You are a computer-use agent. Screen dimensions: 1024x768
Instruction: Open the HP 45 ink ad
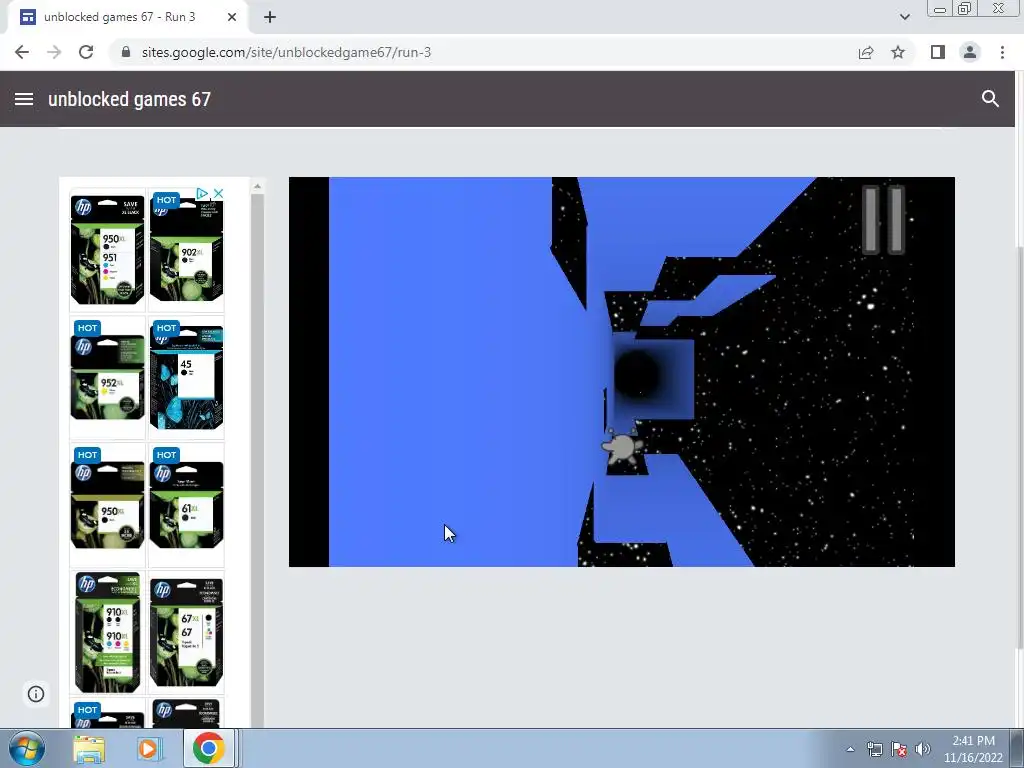pyautogui.click(x=187, y=376)
